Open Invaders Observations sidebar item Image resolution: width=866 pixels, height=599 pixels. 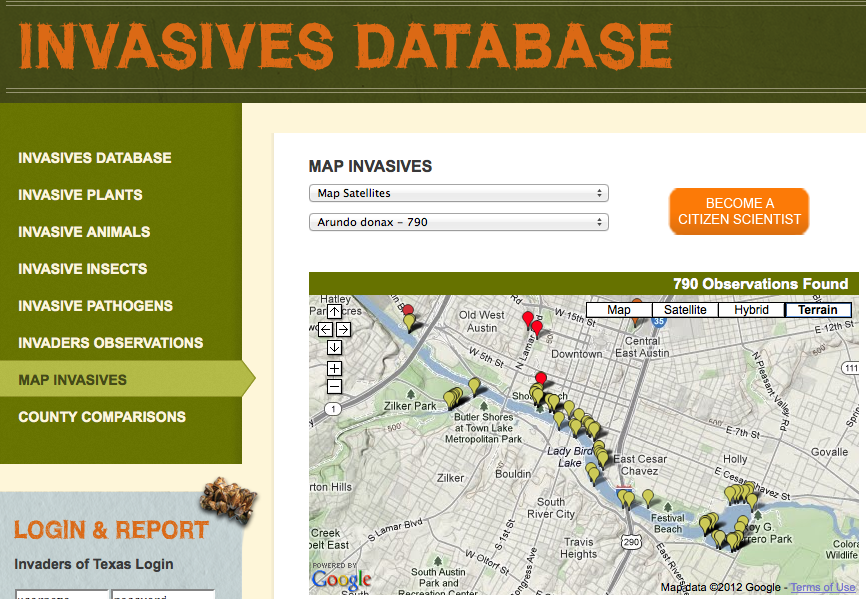(110, 343)
